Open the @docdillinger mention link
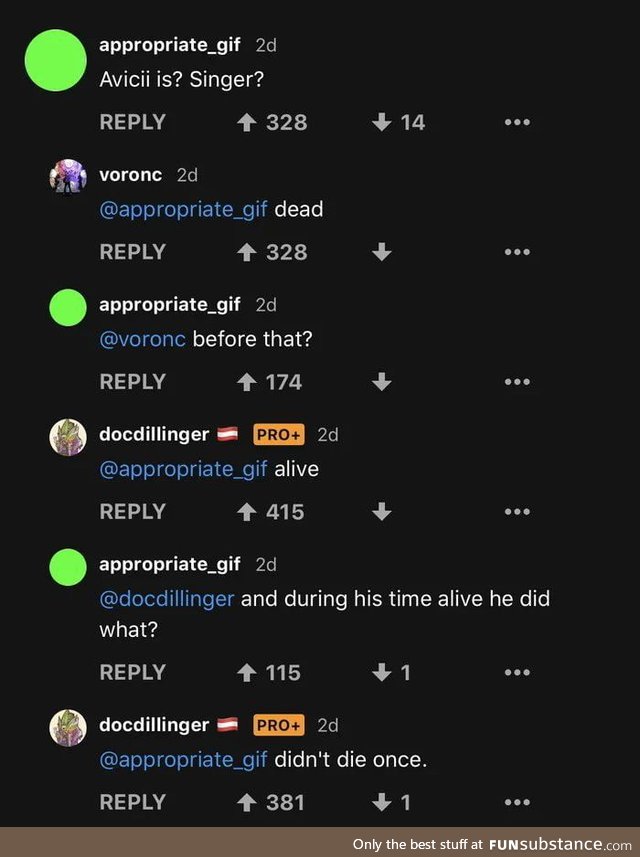 (x=167, y=599)
